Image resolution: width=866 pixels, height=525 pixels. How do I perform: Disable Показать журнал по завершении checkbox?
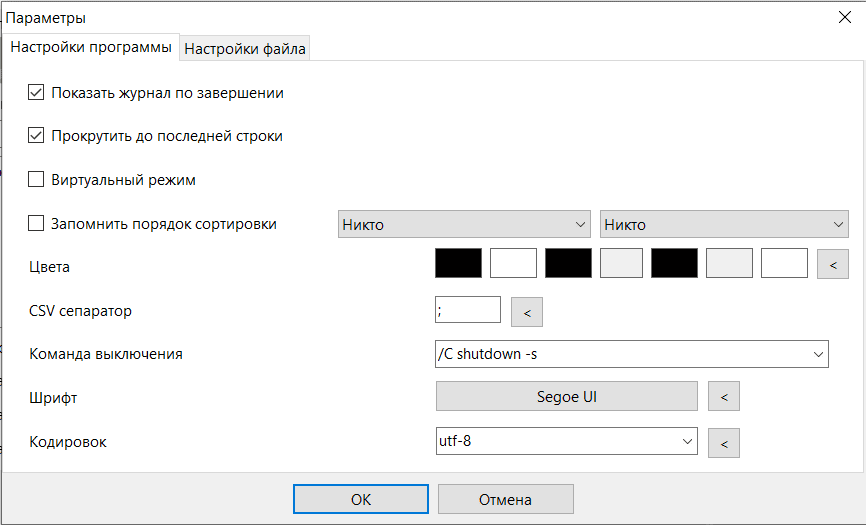pyautogui.click(x=37, y=93)
